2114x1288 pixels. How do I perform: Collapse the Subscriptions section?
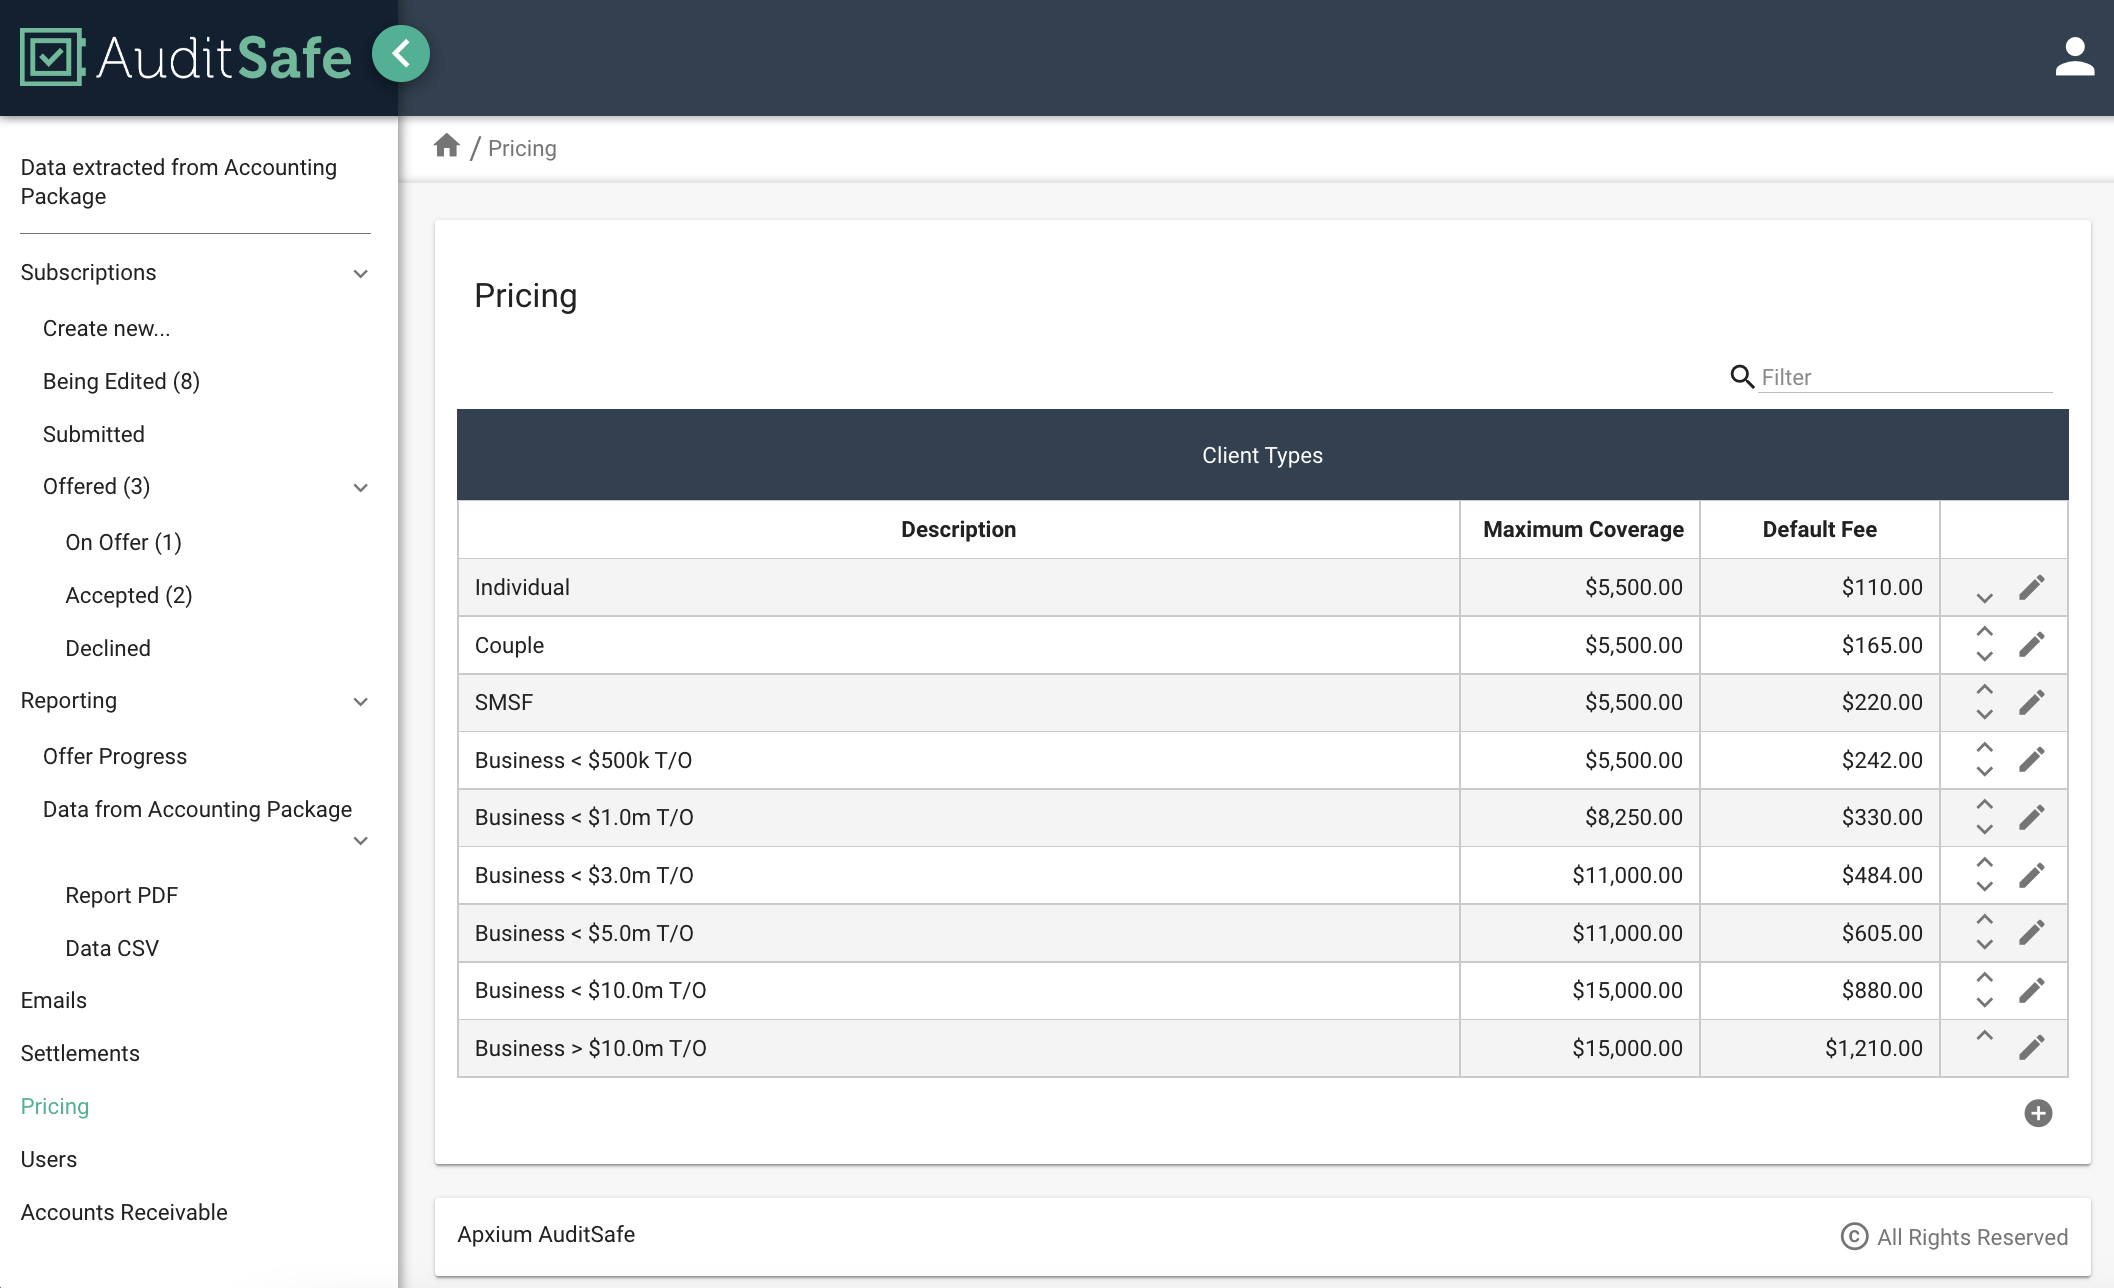pos(360,273)
